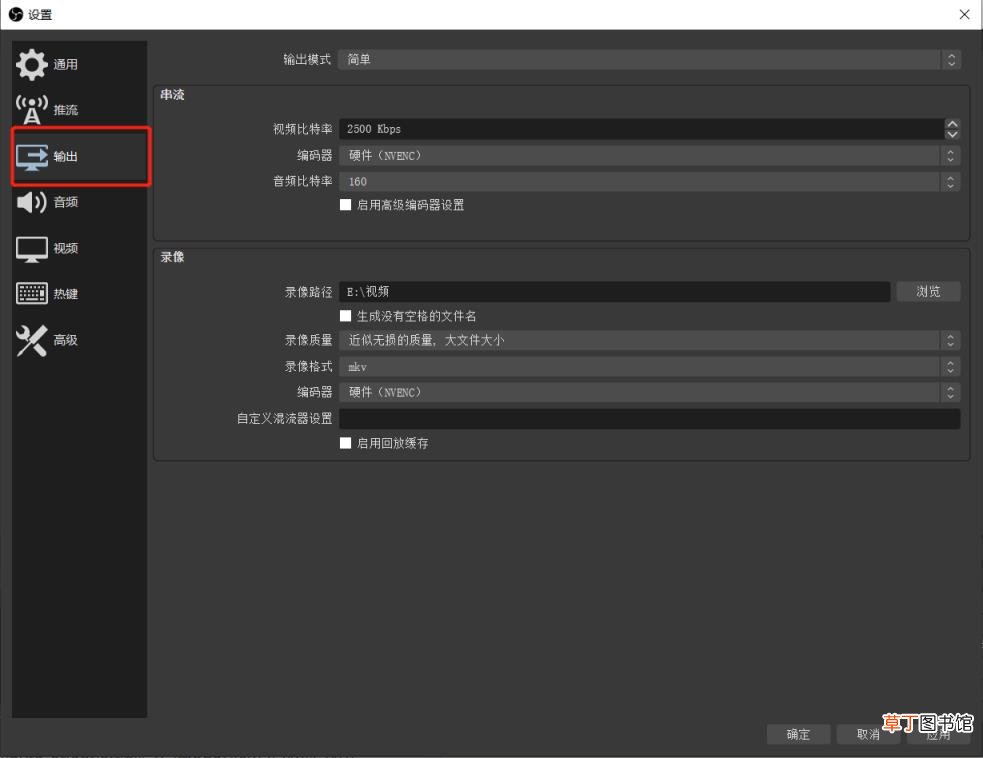Decrease 视频比特率 with the down arrow
Screen dimensions: 983x758
coord(952,134)
